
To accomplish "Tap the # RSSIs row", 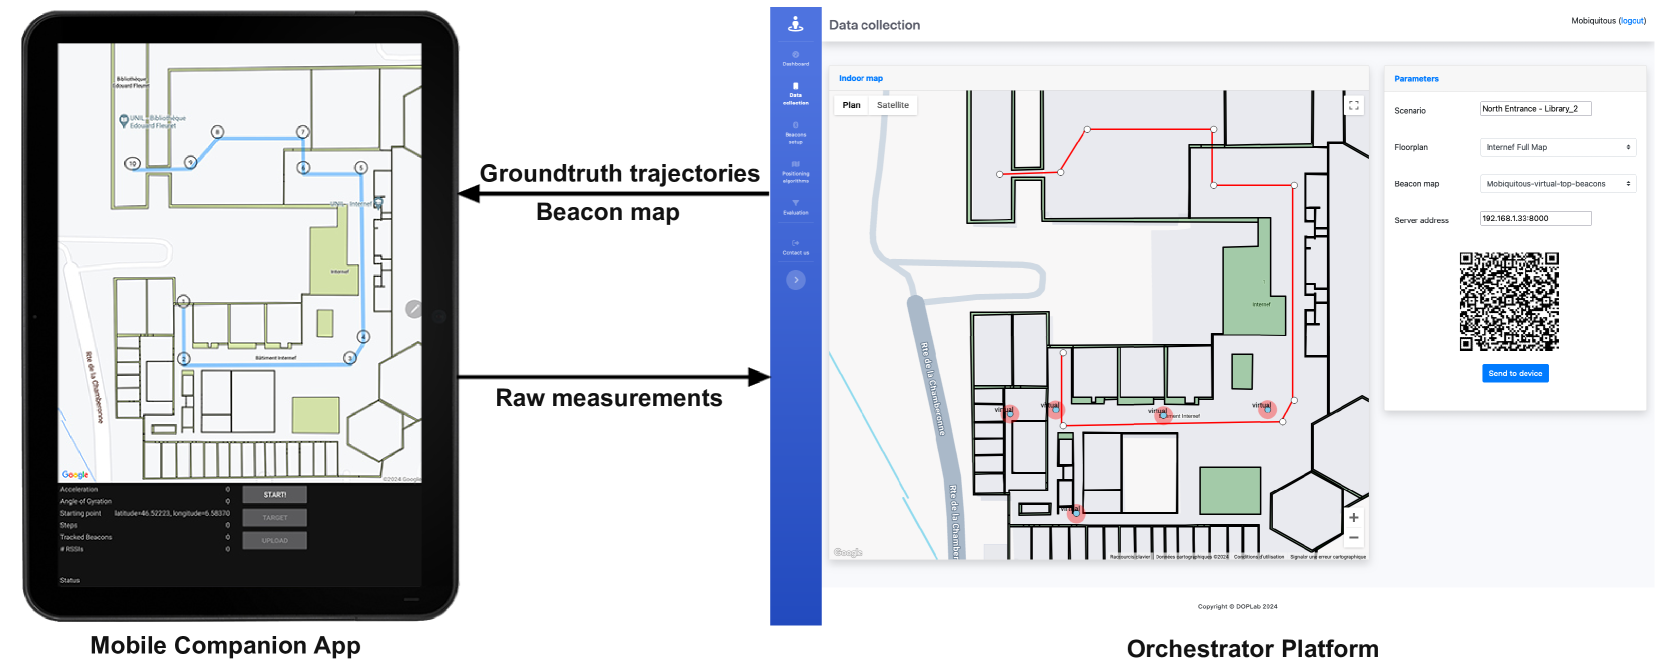I will coord(145,549).
